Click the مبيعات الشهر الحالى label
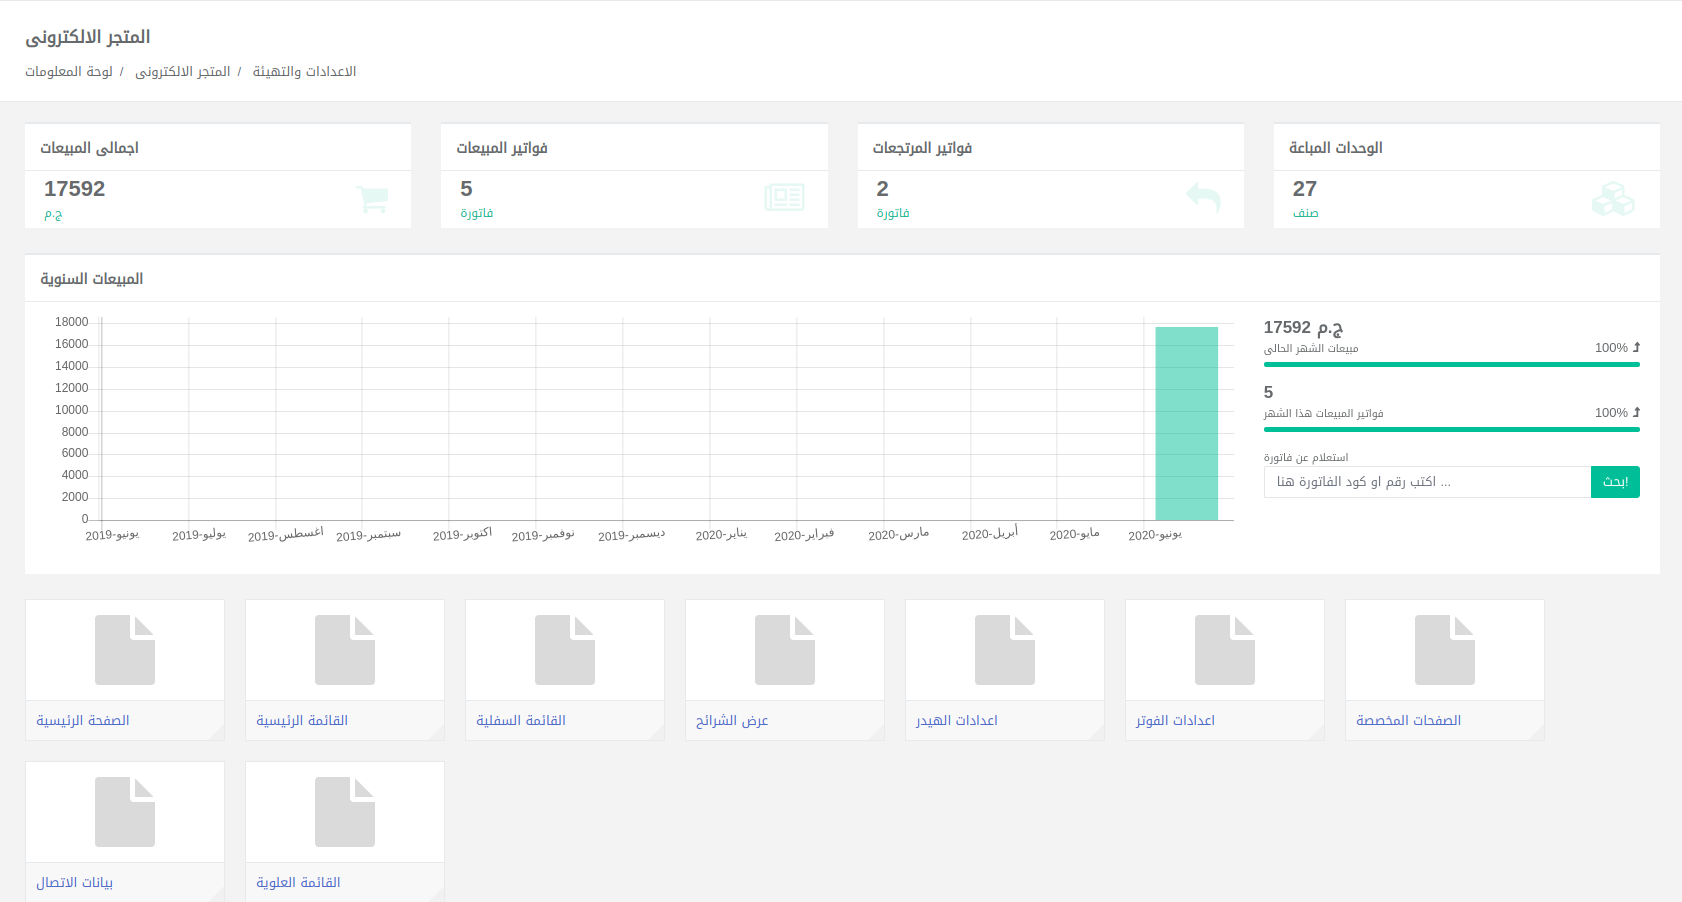The width and height of the screenshot is (1682, 902). coord(1311,348)
